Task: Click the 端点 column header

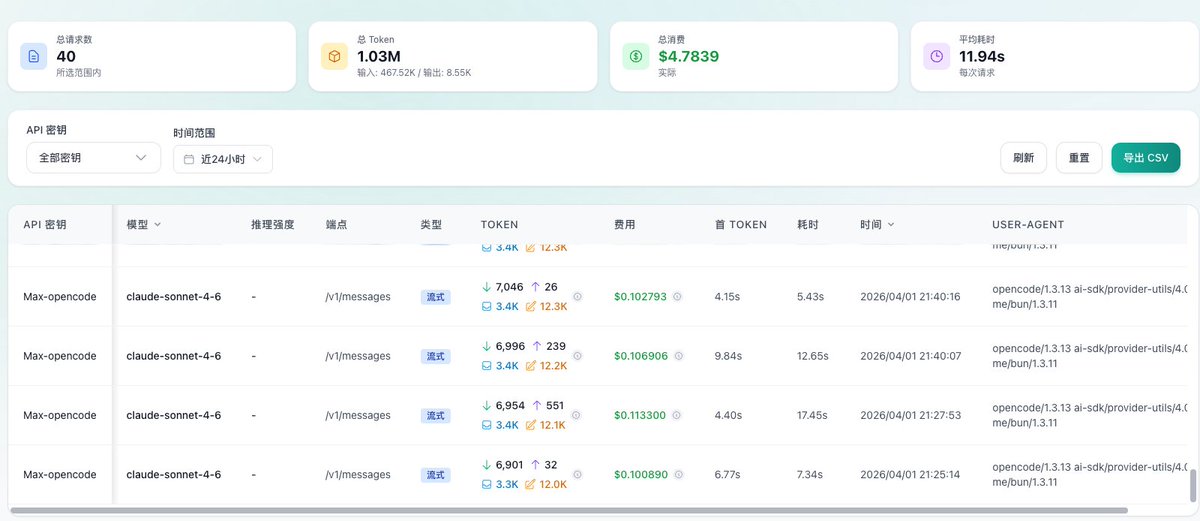Action: coord(337,225)
